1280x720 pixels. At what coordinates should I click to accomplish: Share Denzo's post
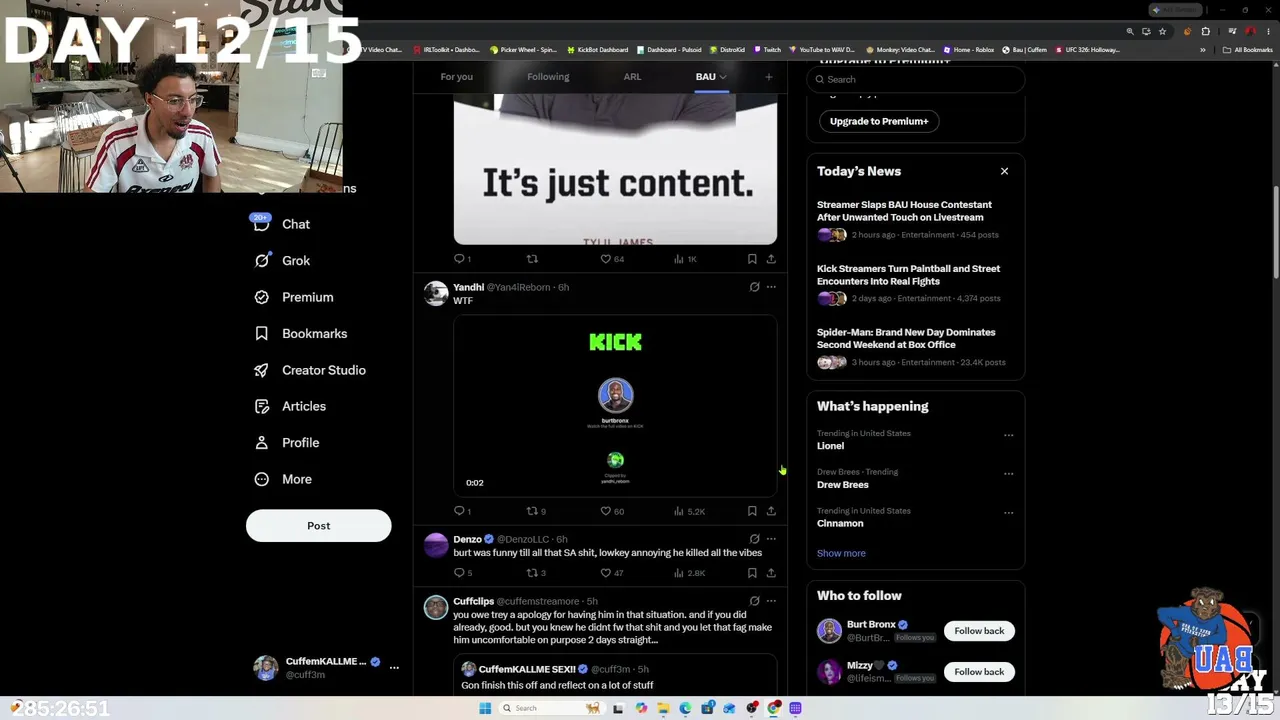[771, 573]
